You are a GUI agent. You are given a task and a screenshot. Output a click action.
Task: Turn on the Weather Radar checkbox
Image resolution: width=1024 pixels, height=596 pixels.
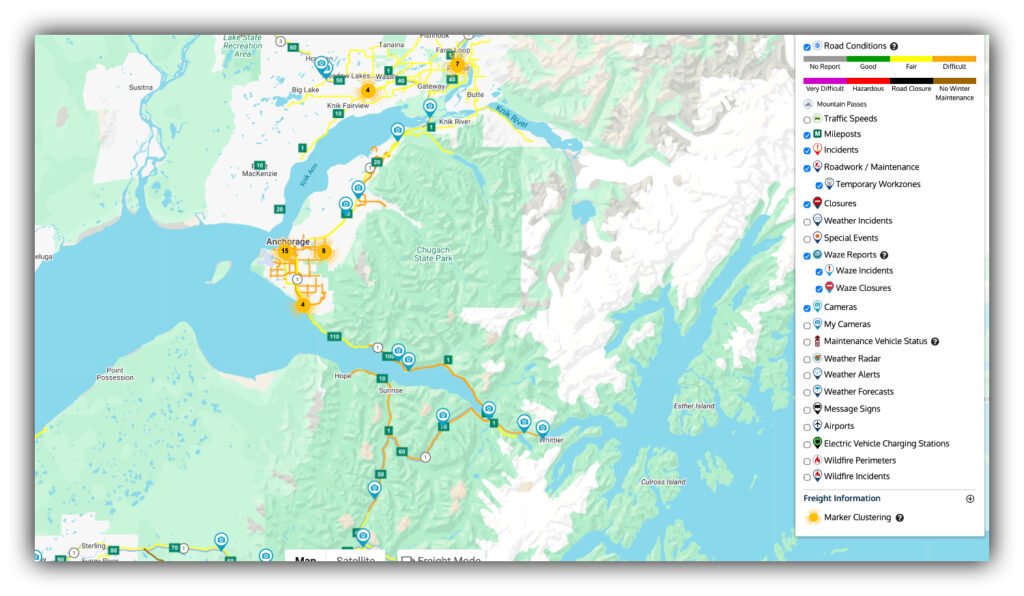pos(807,359)
